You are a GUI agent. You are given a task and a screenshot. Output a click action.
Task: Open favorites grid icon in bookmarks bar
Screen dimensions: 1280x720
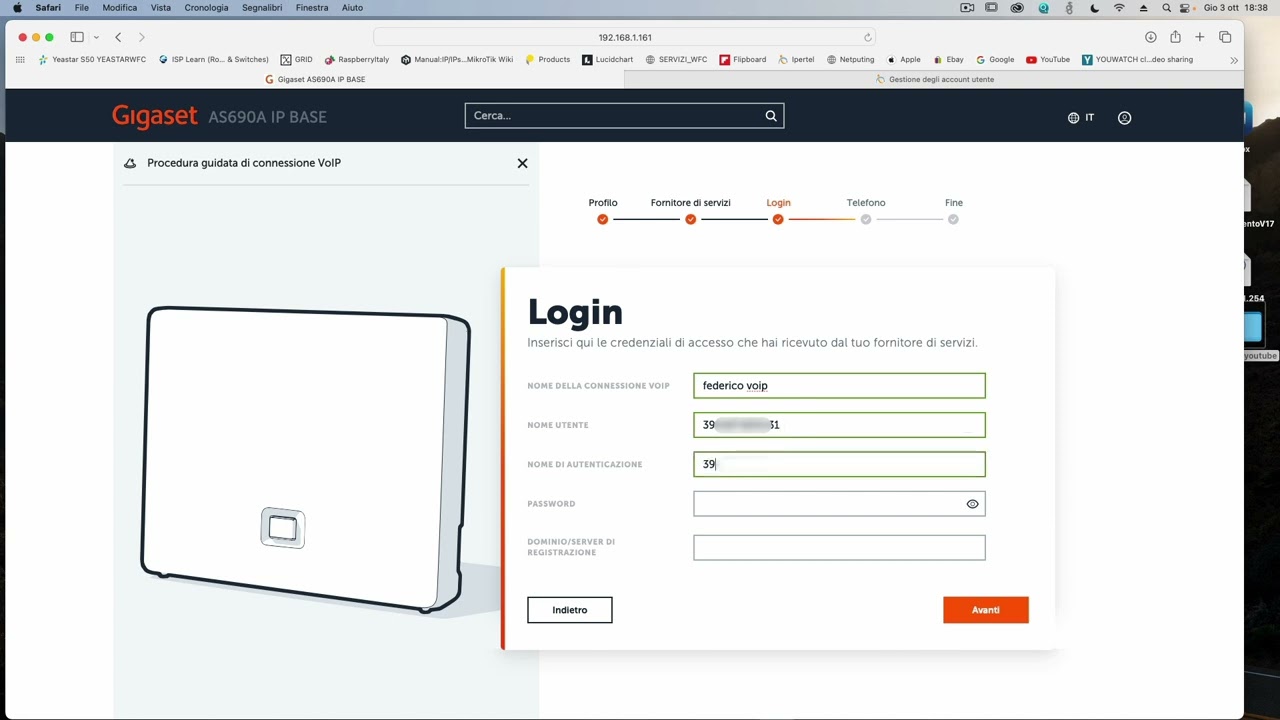click(x=20, y=60)
